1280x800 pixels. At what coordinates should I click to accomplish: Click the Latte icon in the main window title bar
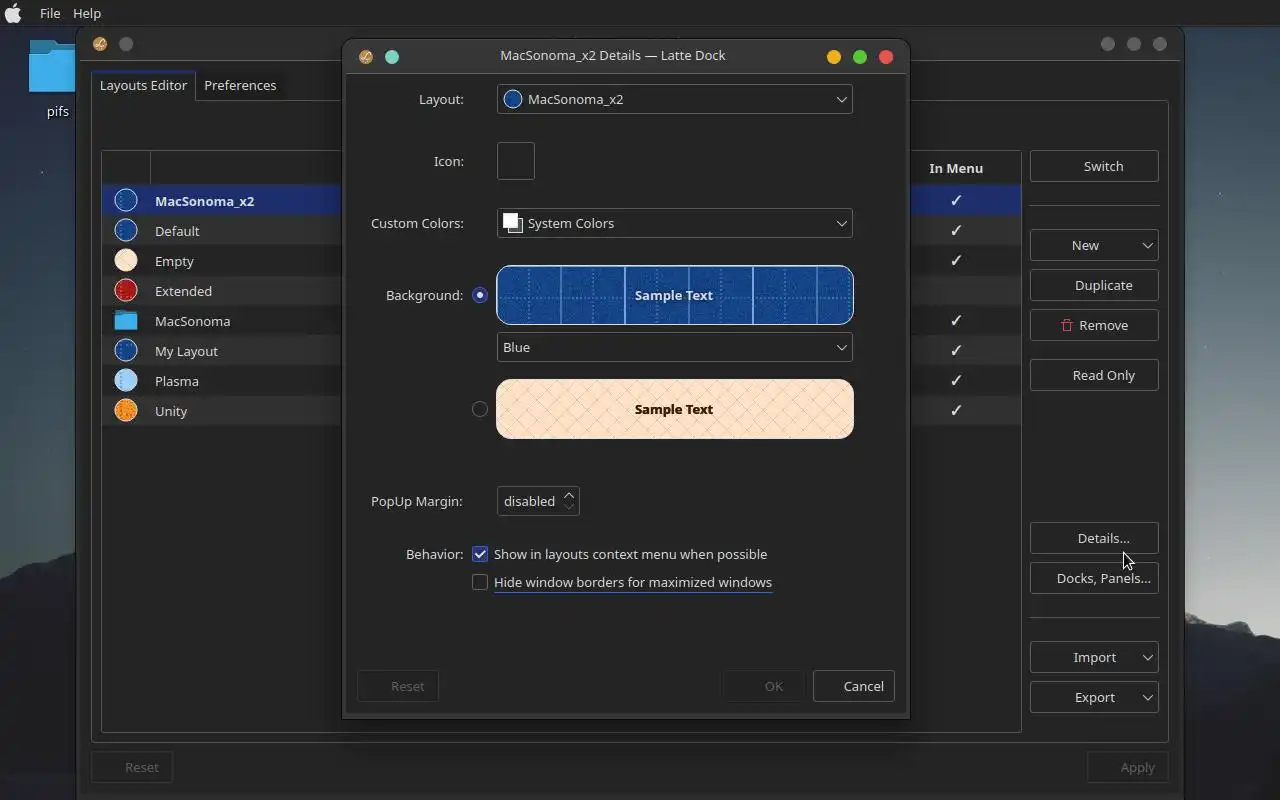coord(100,44)
